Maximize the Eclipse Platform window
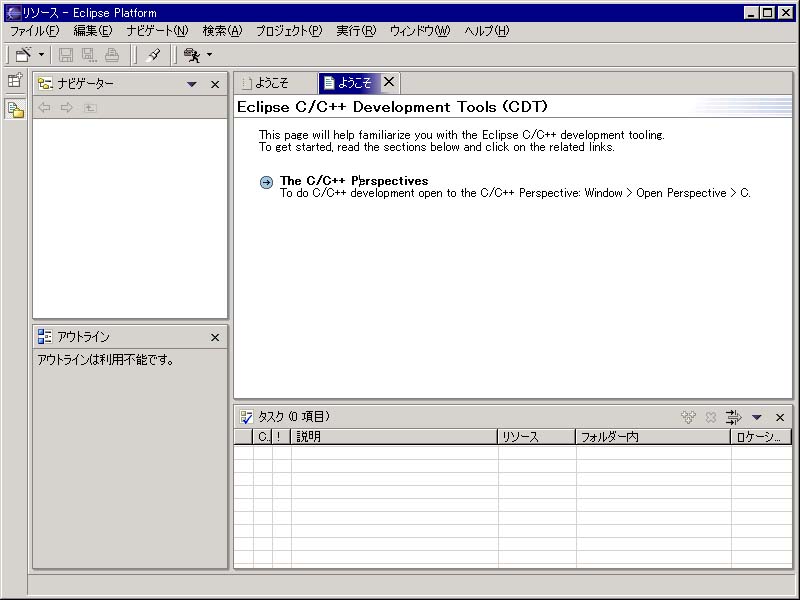 pos(767,13)
